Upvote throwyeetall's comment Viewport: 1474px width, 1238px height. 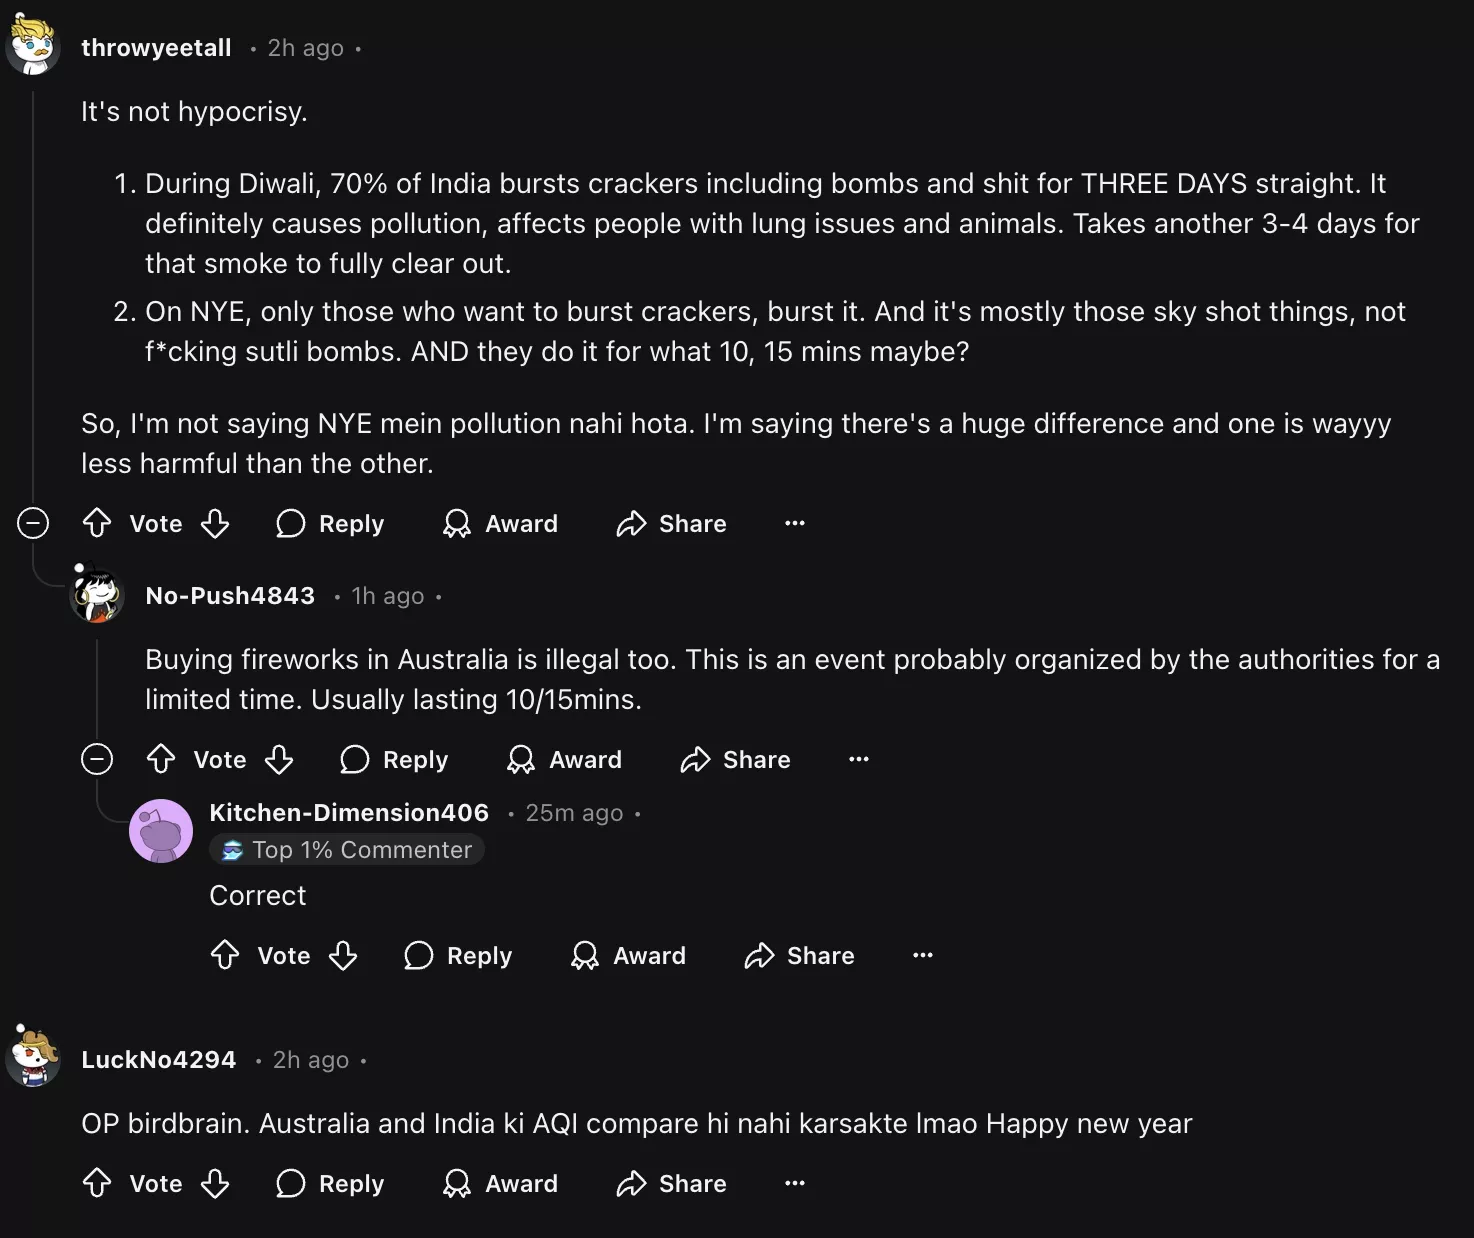coord(97,523)
